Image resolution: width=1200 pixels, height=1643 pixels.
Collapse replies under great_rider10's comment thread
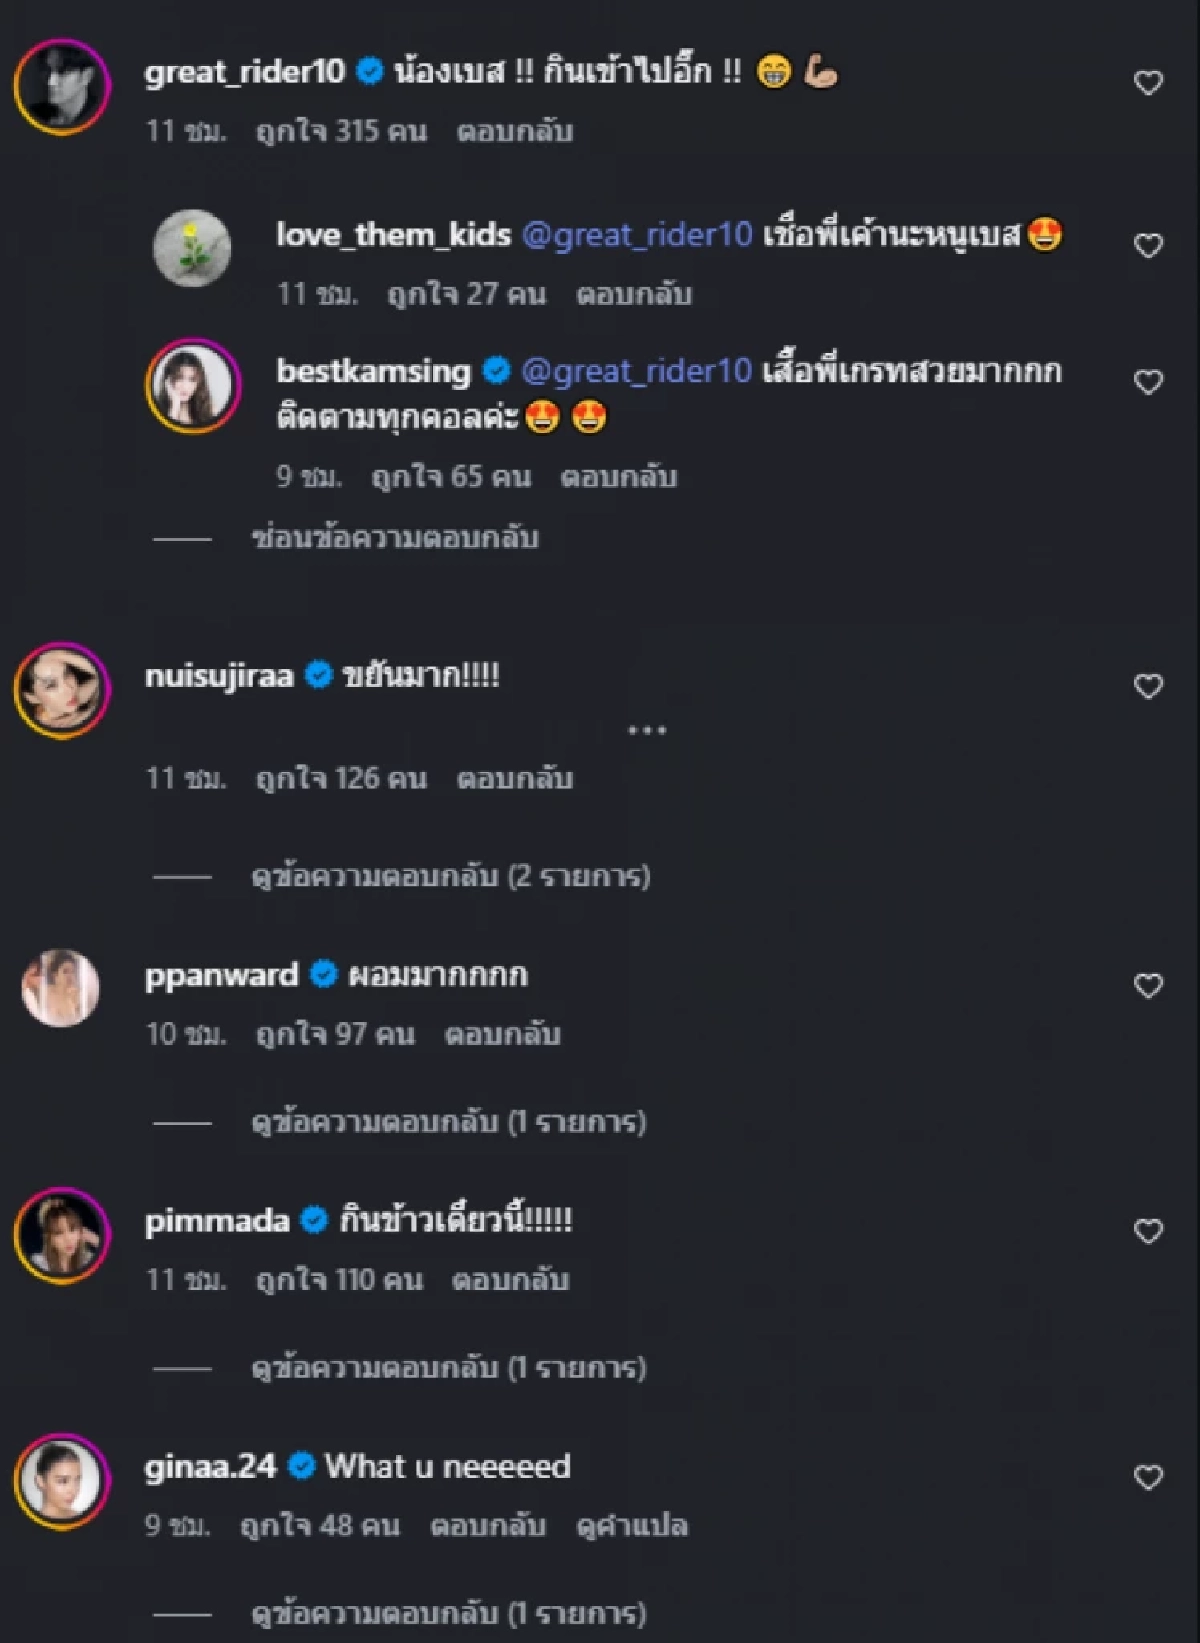[x=394, y=540]
